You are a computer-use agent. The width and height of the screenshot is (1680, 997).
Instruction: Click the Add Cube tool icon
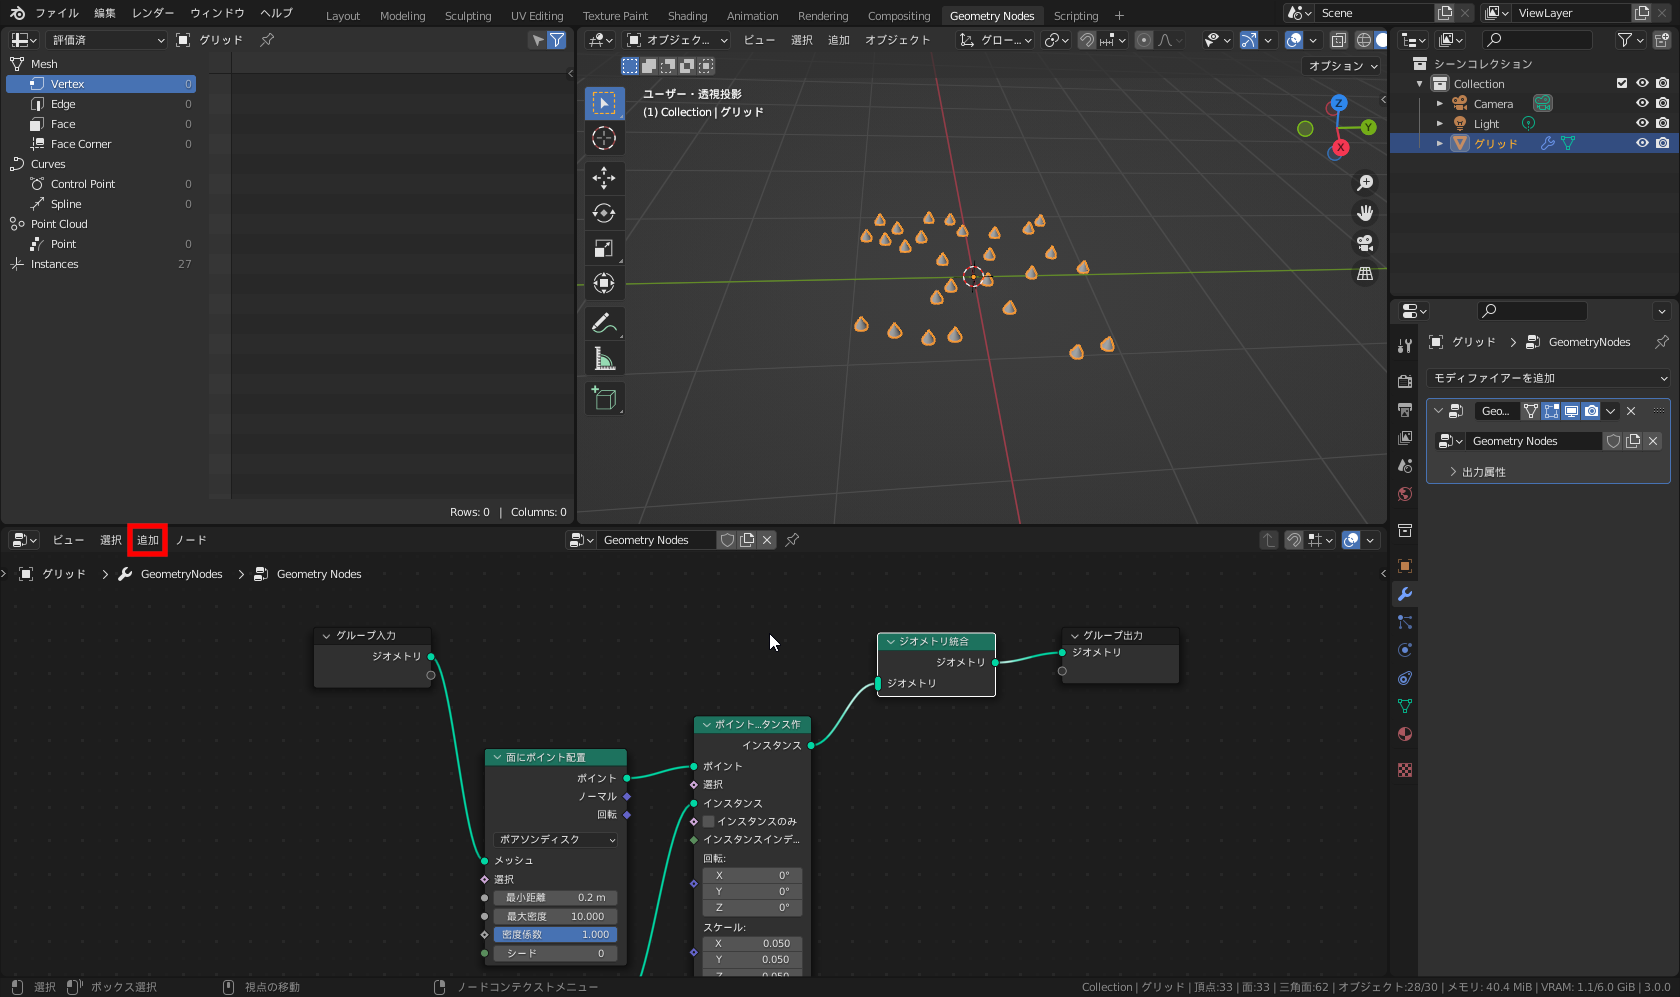point(604,398)
